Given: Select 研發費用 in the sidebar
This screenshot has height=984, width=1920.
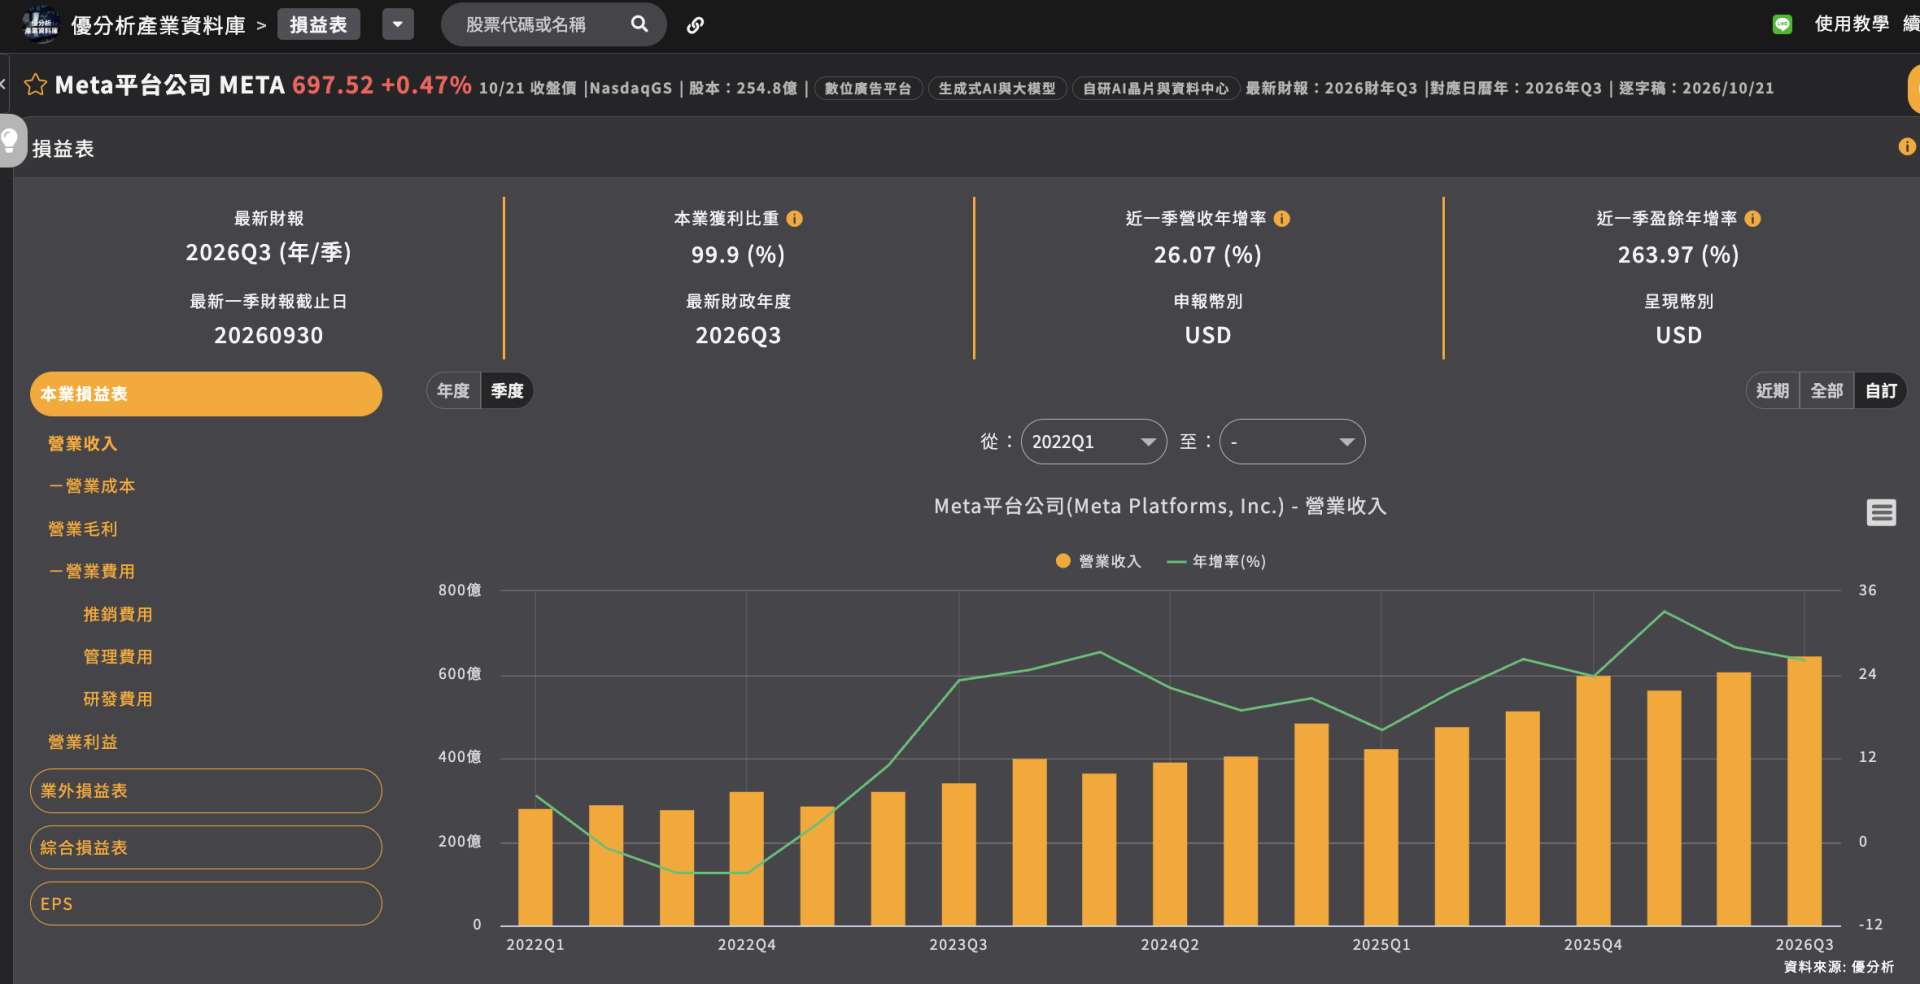Looking at the screenshot, I should (x=118, y=699).
